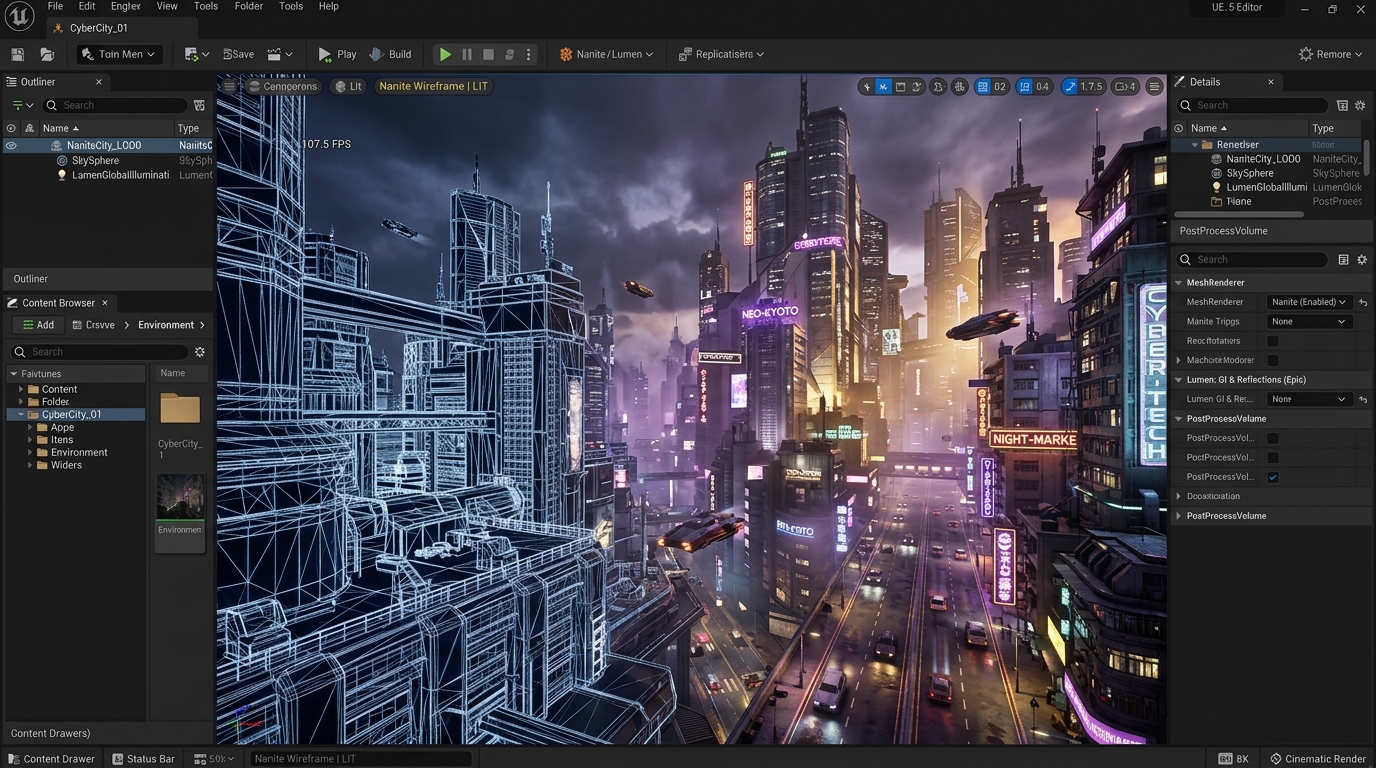Open the play options three-dot menu
Screen dimensions: 1376x768
point(529,54)
